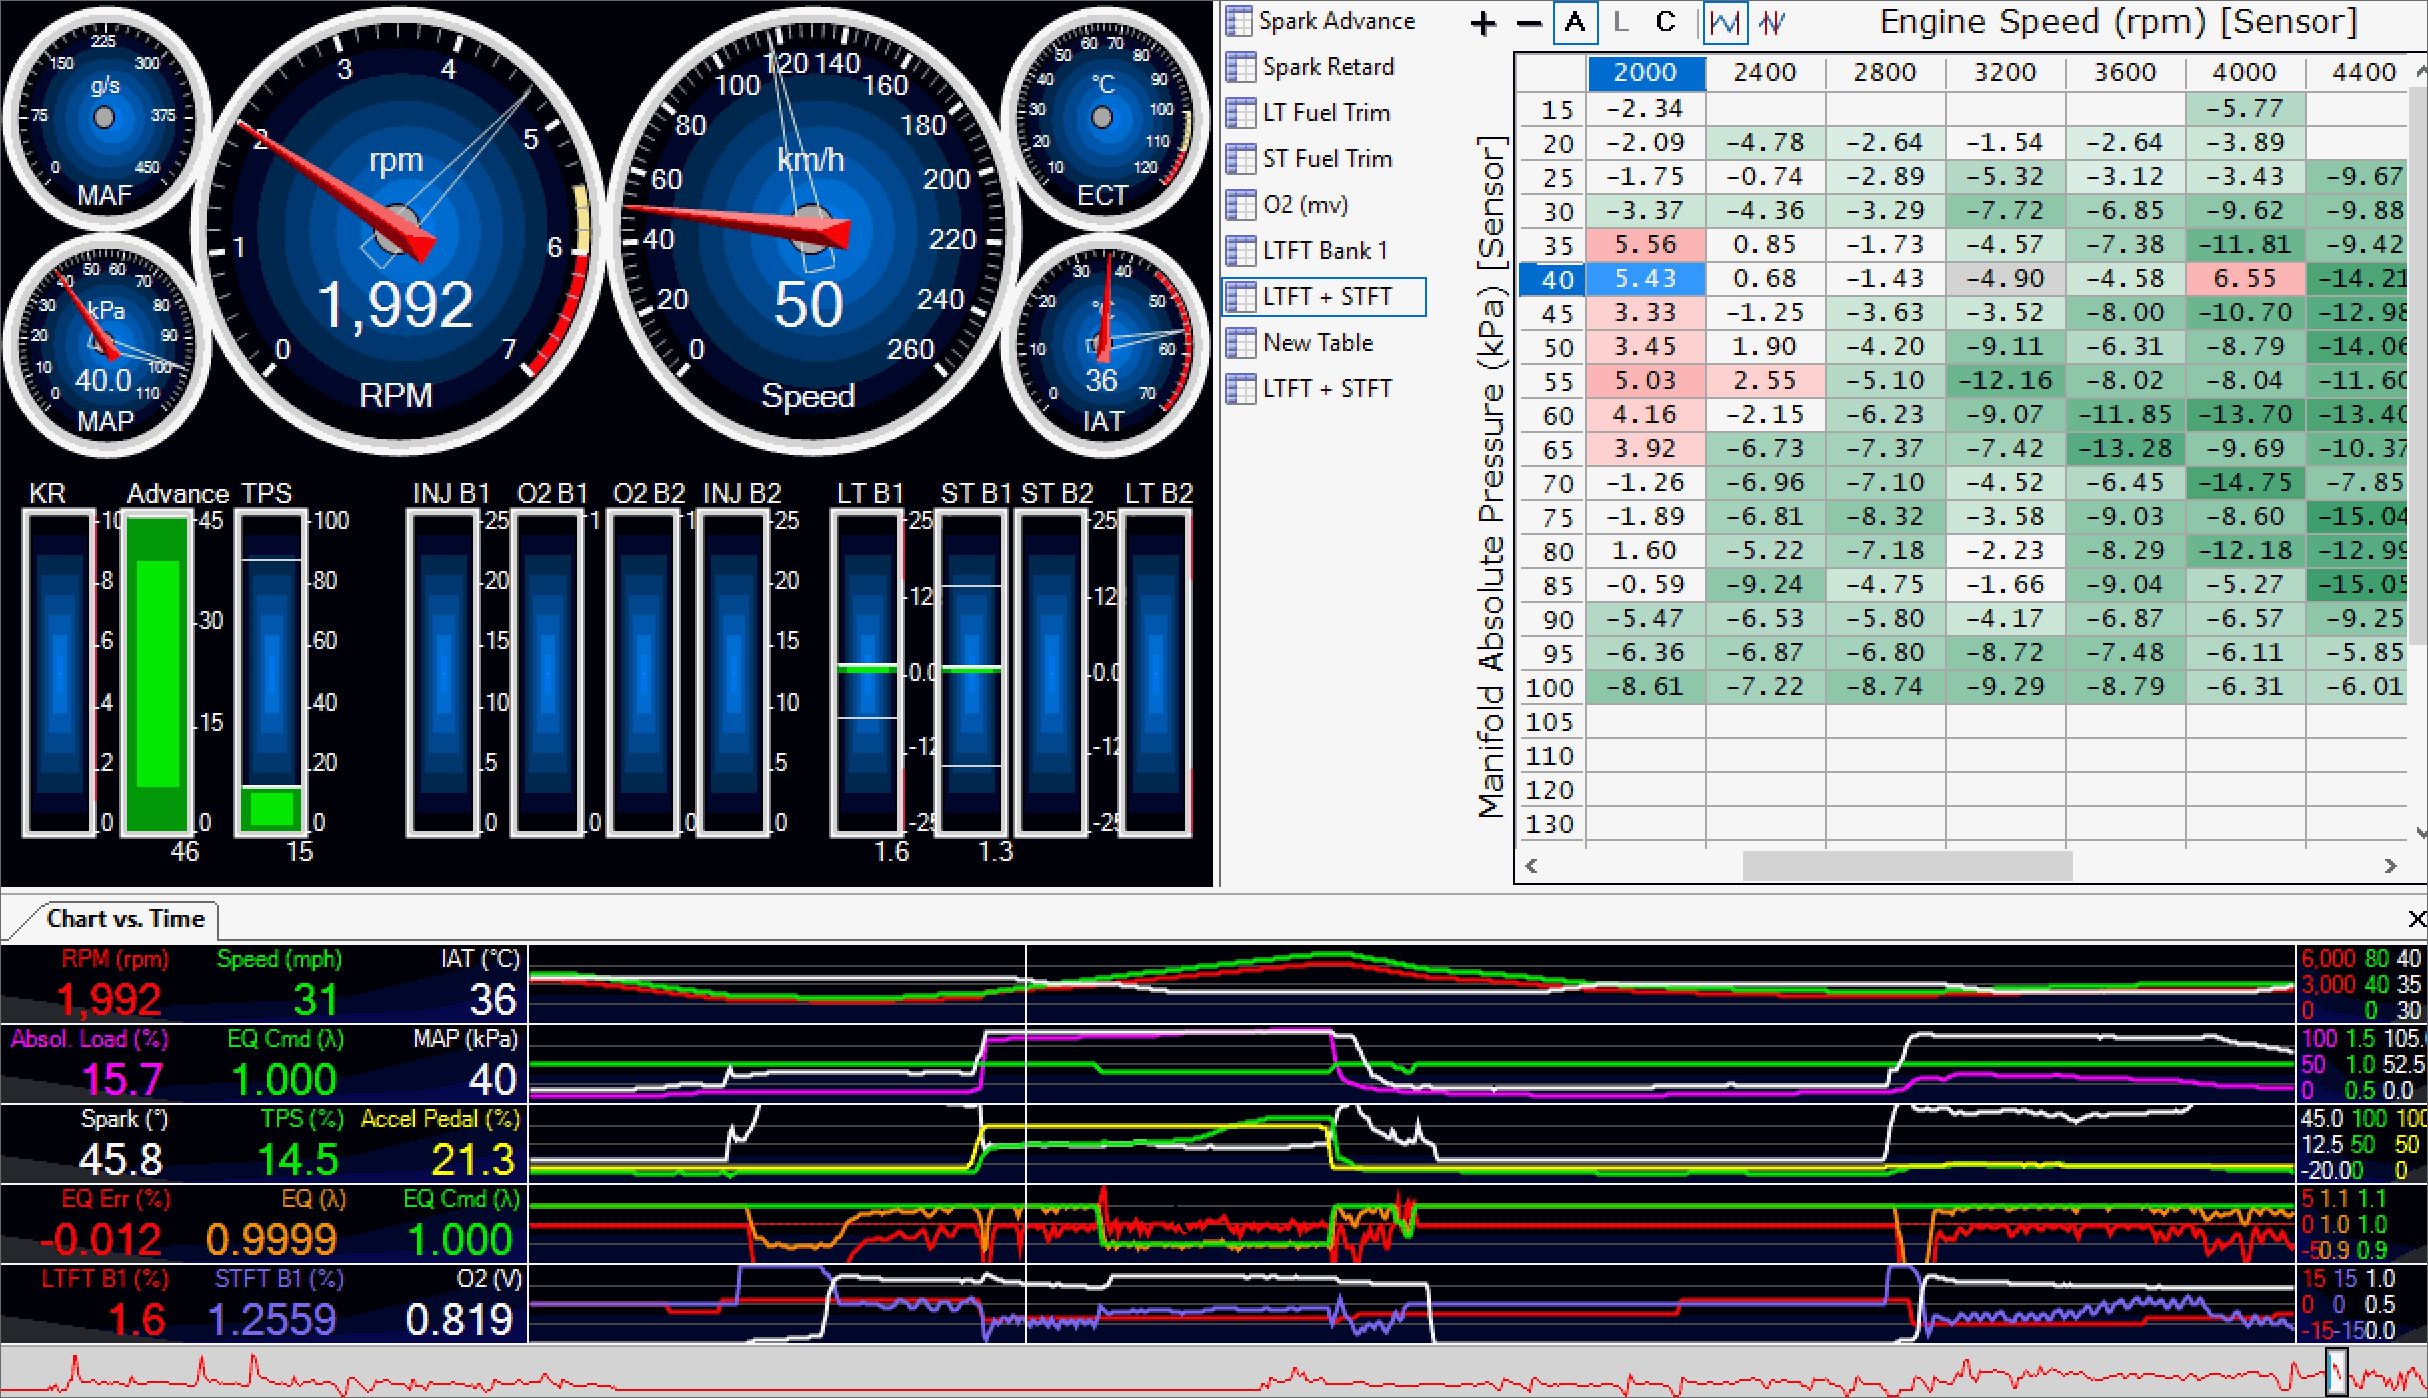
Task: Switch to the L display mode toggle
Action: 1621,22
